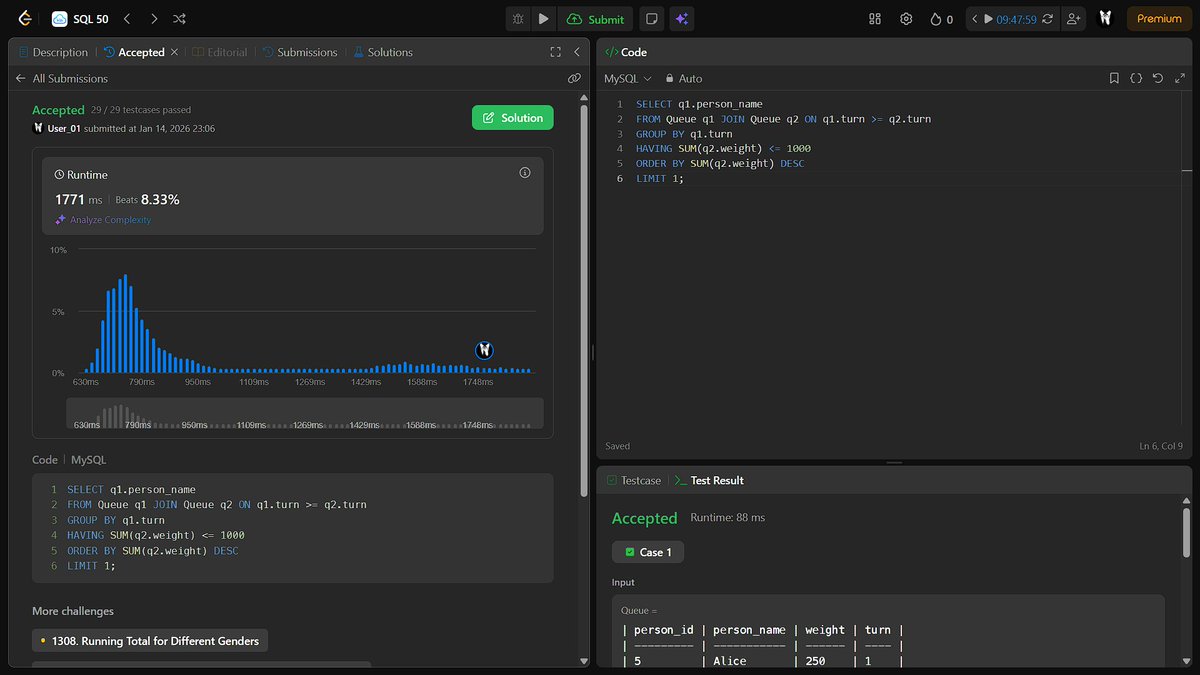Click the Ln 6, Col 9 status text
This screenshot has height=675, width=1200.
pyautogui.click(x=1160, y=446)
